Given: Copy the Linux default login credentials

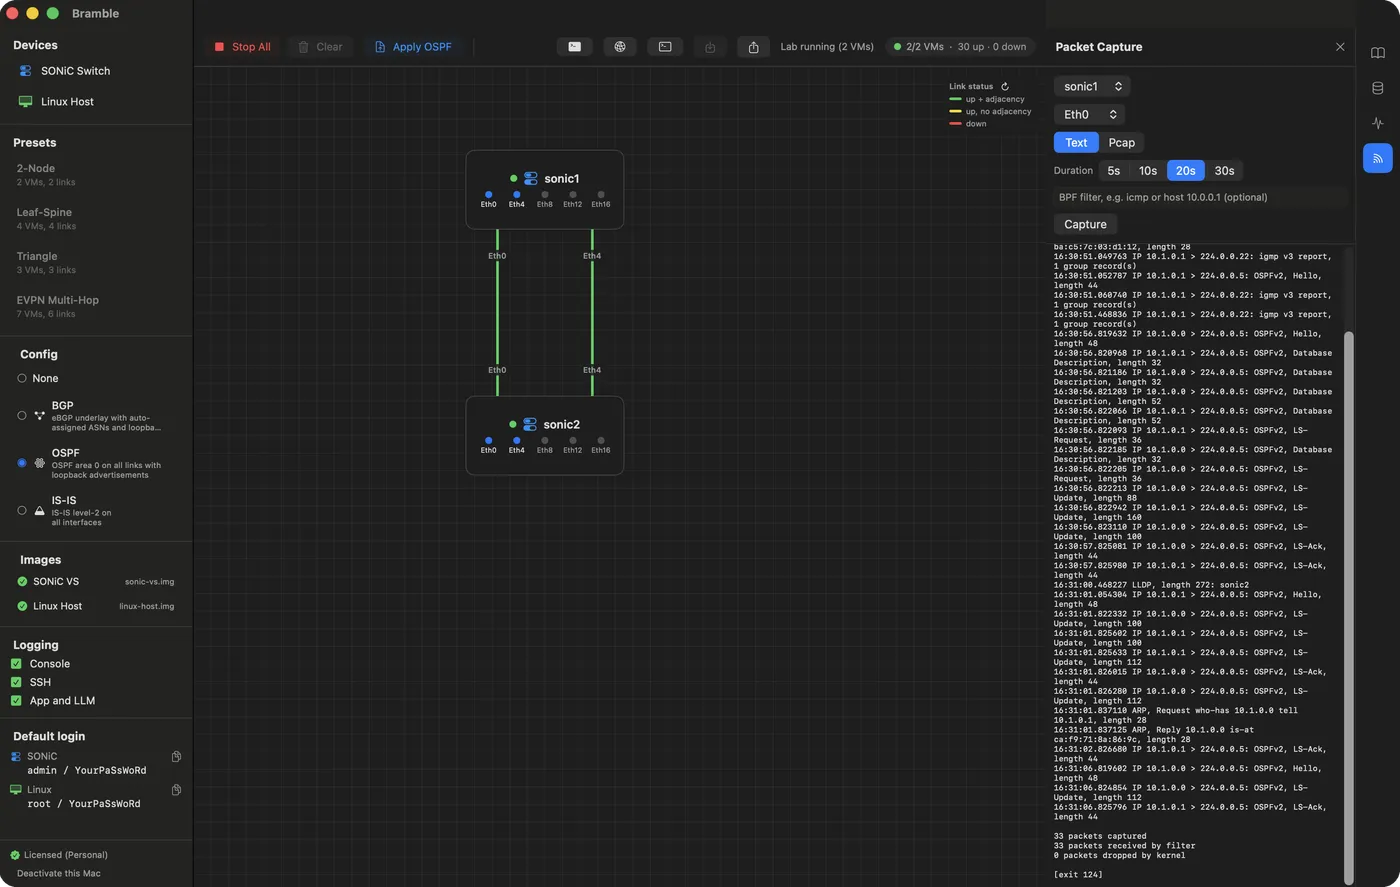Looking at the screenshot, I should click(x=176, y=790).
